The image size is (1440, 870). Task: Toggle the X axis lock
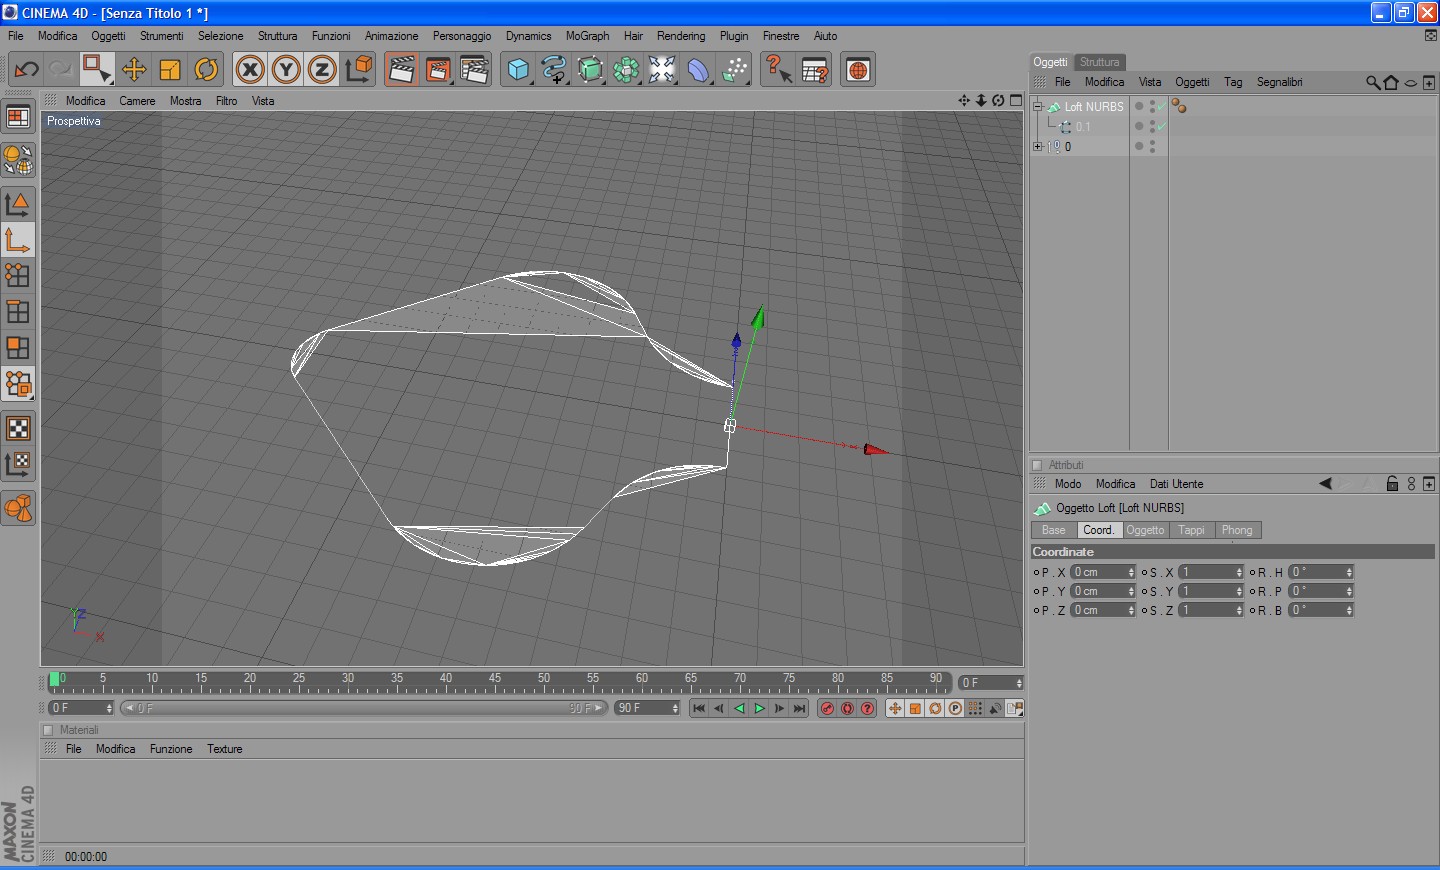250,70
